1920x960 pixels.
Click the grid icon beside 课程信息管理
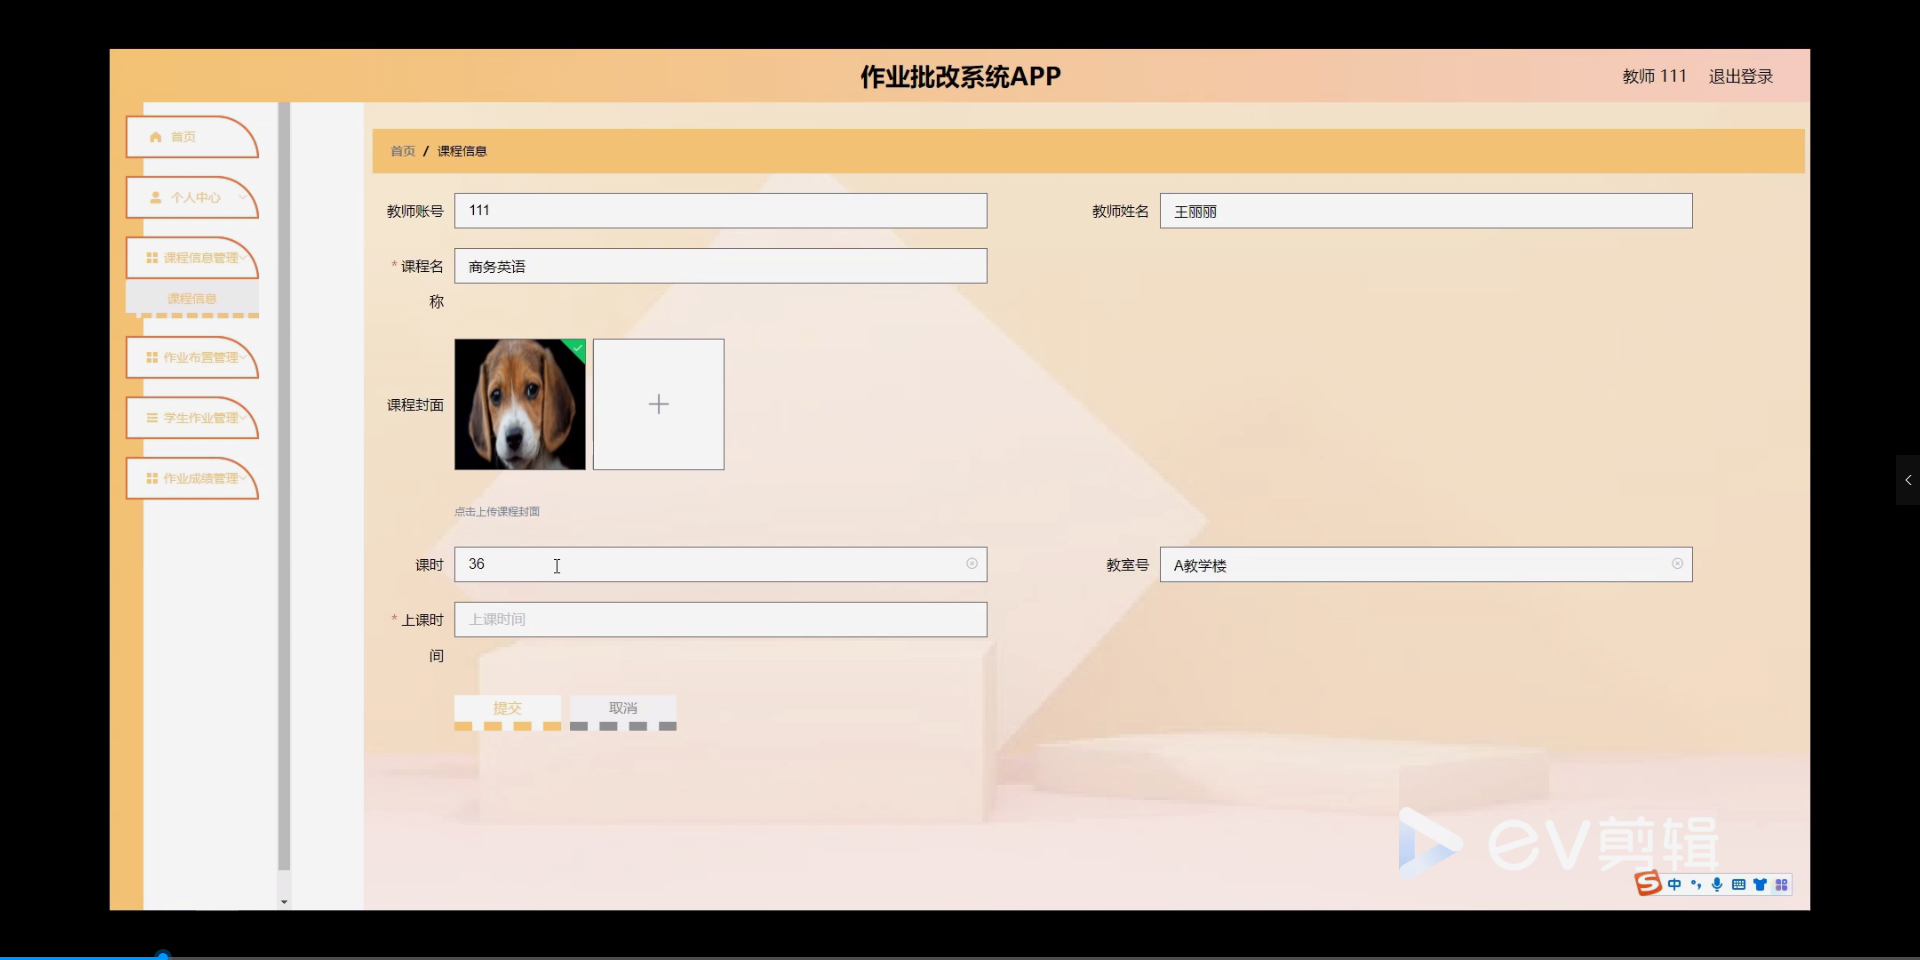click(151, 257)
